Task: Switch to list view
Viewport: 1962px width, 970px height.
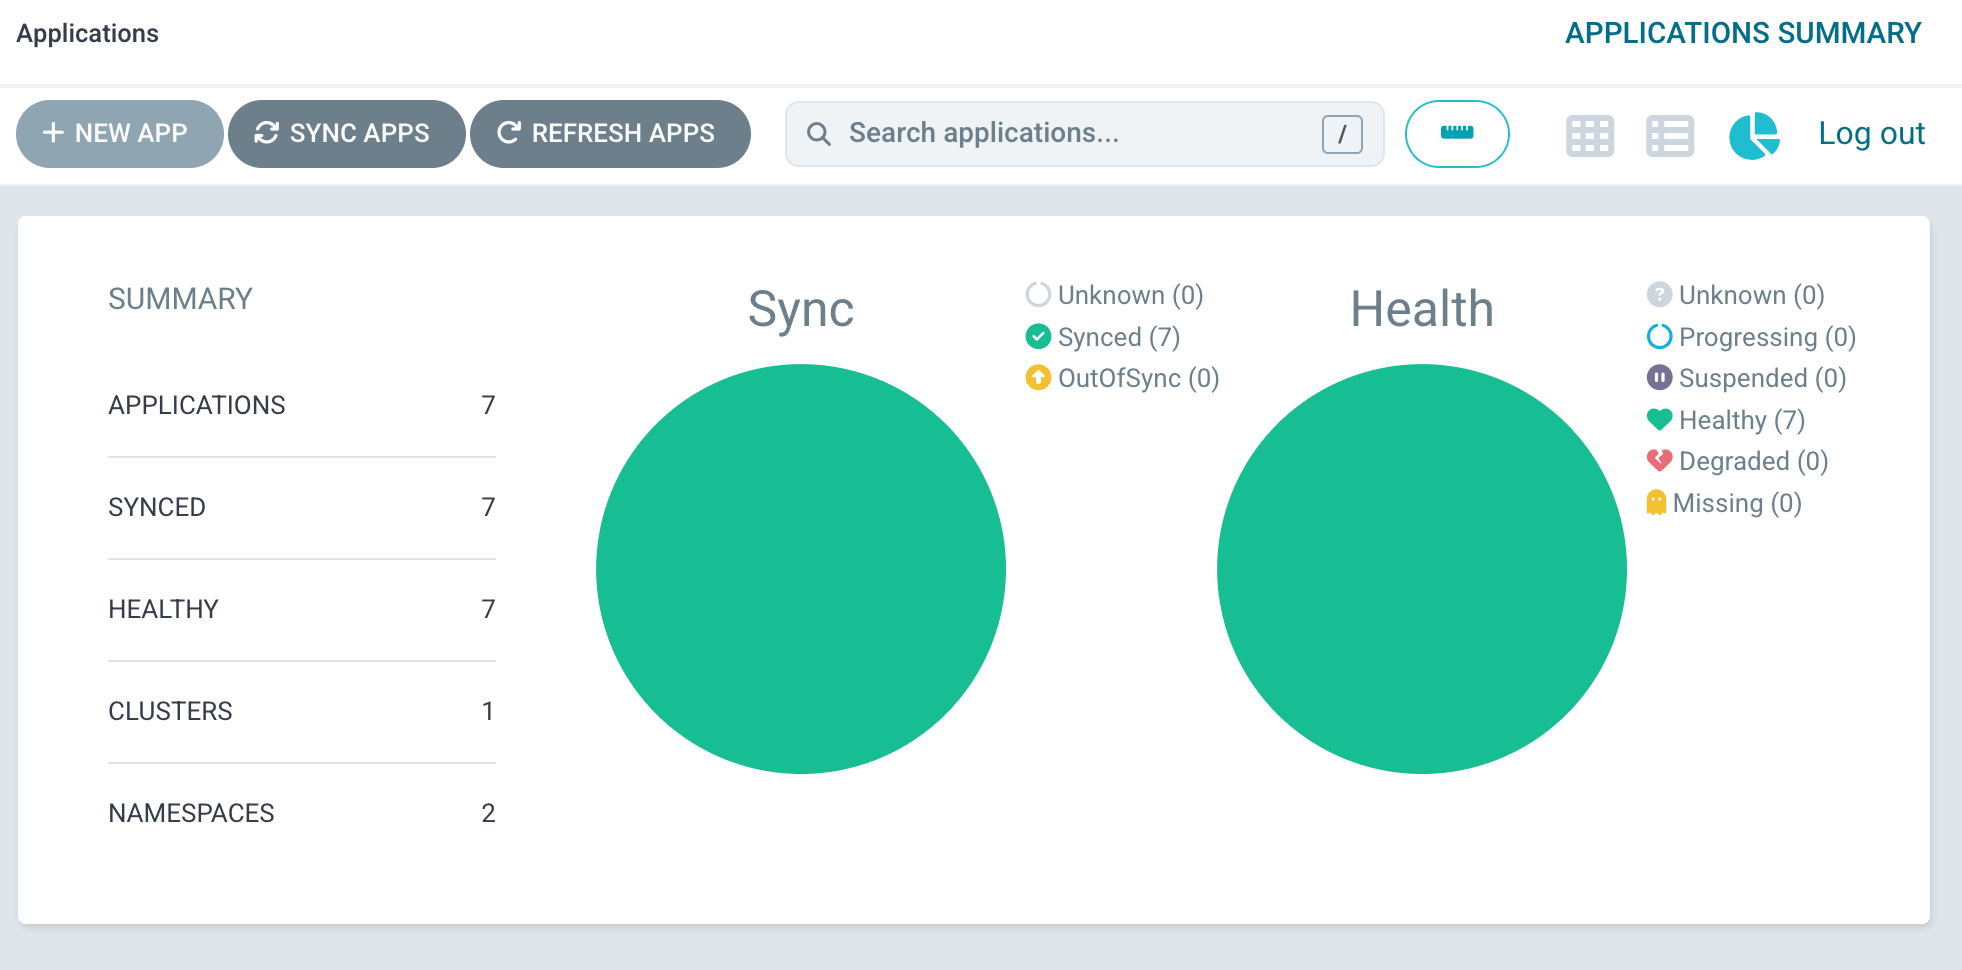Action: 1670,136
